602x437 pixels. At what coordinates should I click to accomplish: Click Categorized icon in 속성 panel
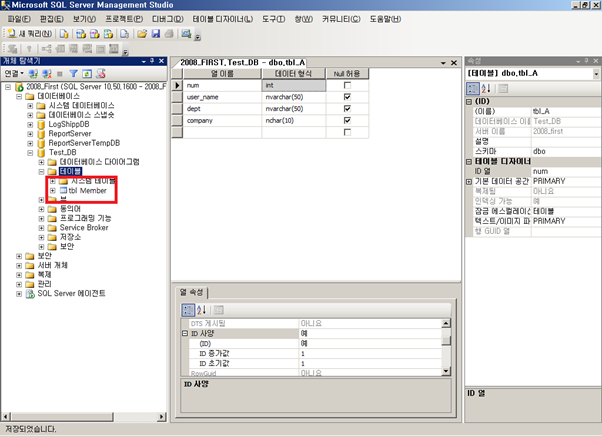(x=473, y=89)
